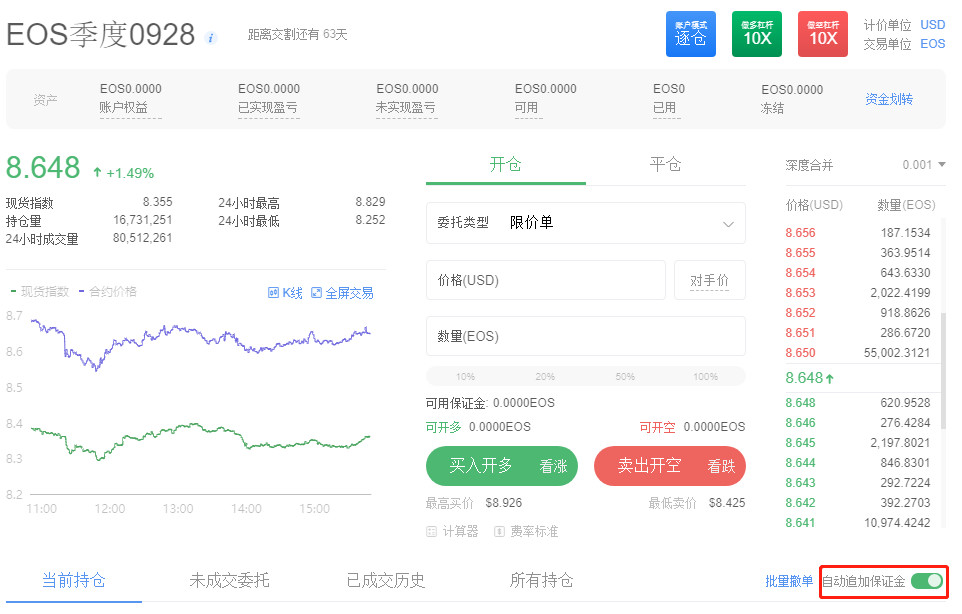Select the 已成交历史 tab
The image size is (962, 614).
click(386, 580)
